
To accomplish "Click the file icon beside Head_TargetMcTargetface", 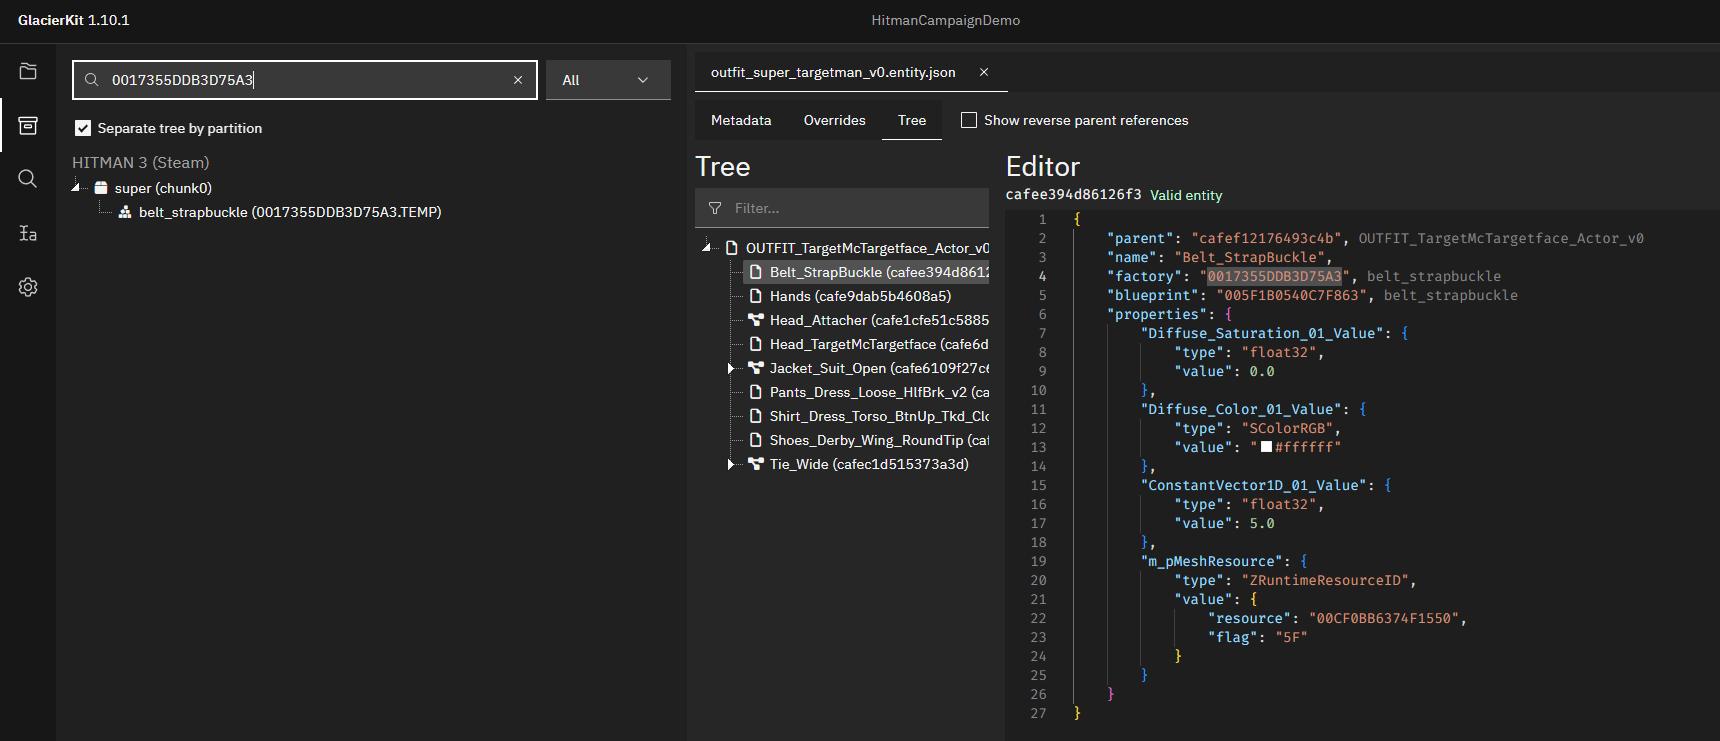I will coord(756,344).
